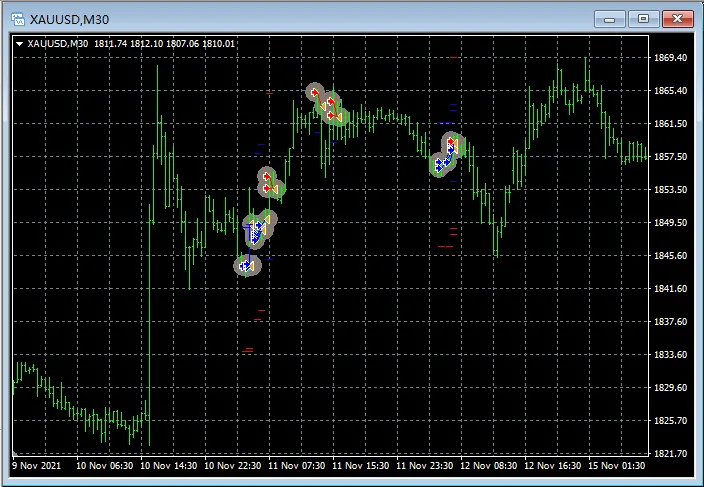The height and width of the screenshot is (487, 704).
Task: Select the lowest blue buy arrow near 1845.60
Action: pos(245,265)
